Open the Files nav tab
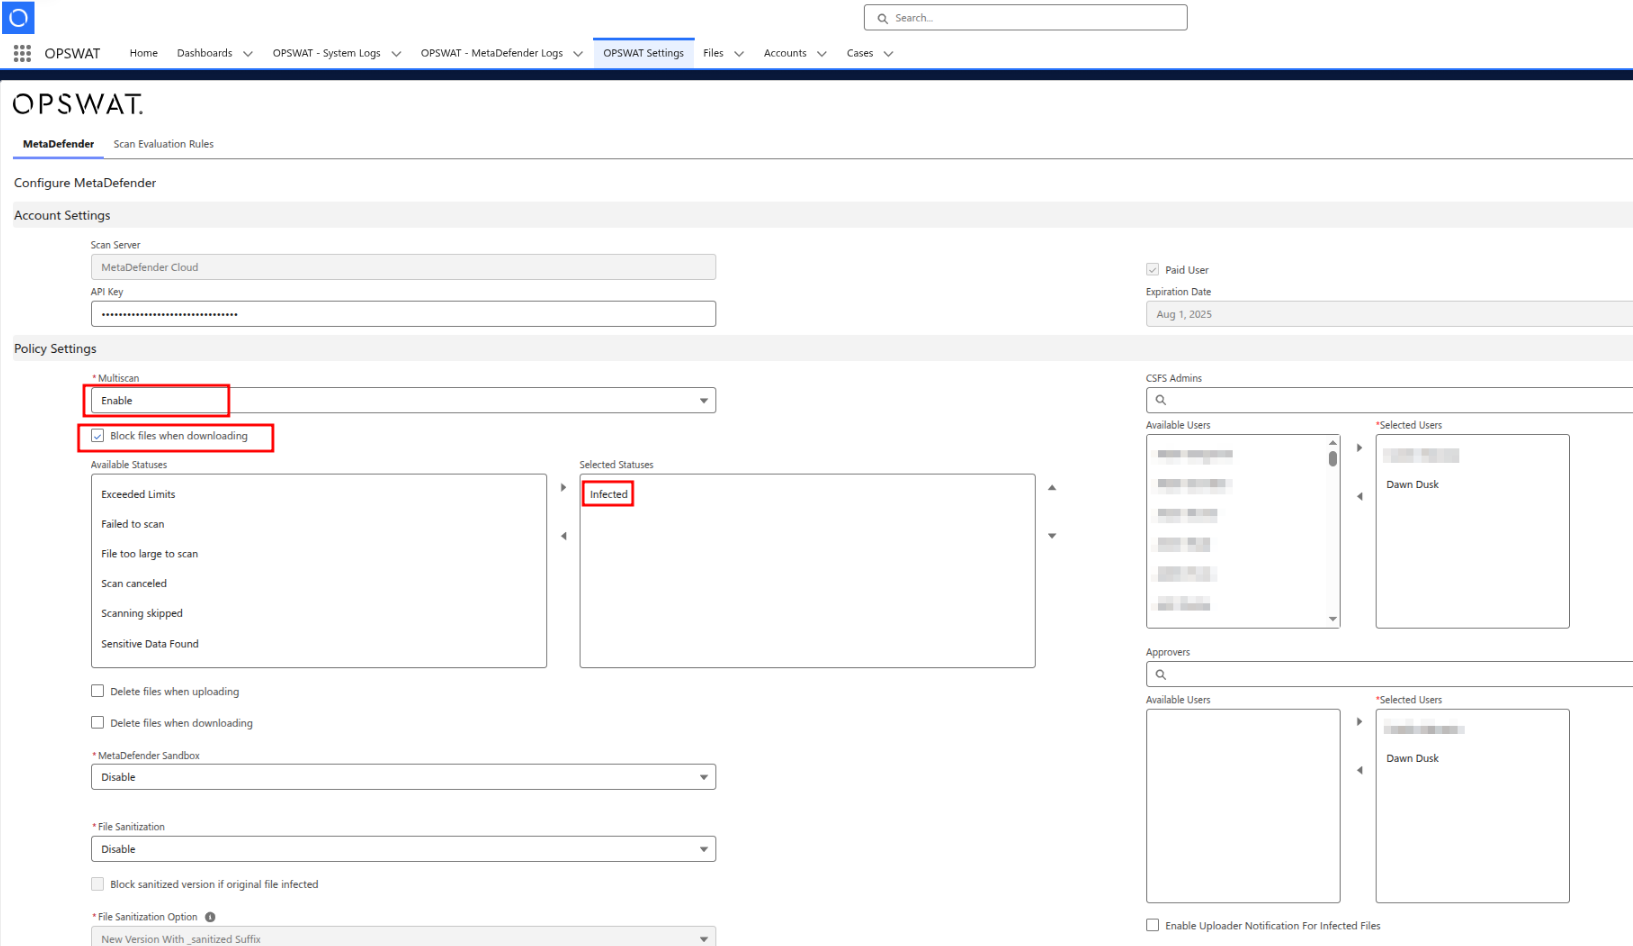The height and width of the screenshot is (946, 1633). click(x=713, y=53)
